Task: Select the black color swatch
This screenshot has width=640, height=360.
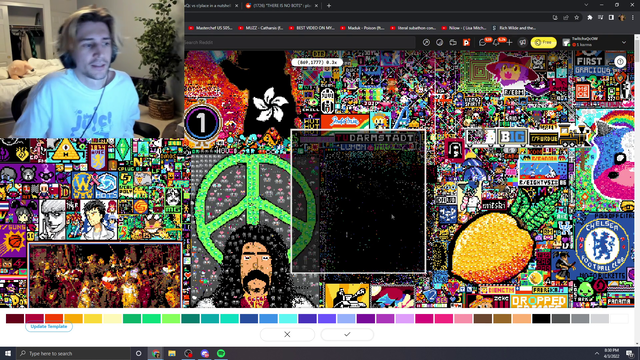Action: click(x=541, y=318)
